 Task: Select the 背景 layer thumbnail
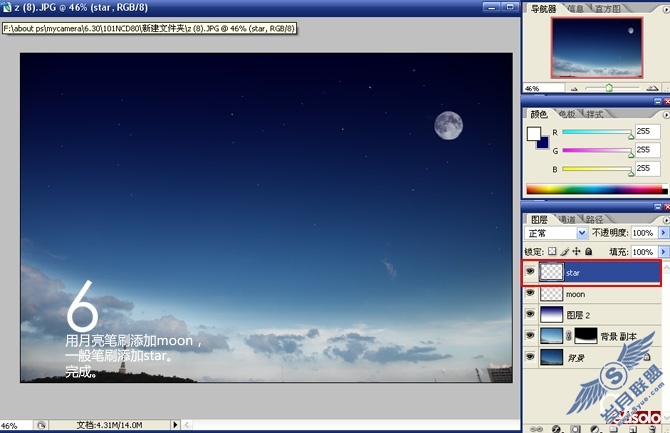(x=551, y=357)
